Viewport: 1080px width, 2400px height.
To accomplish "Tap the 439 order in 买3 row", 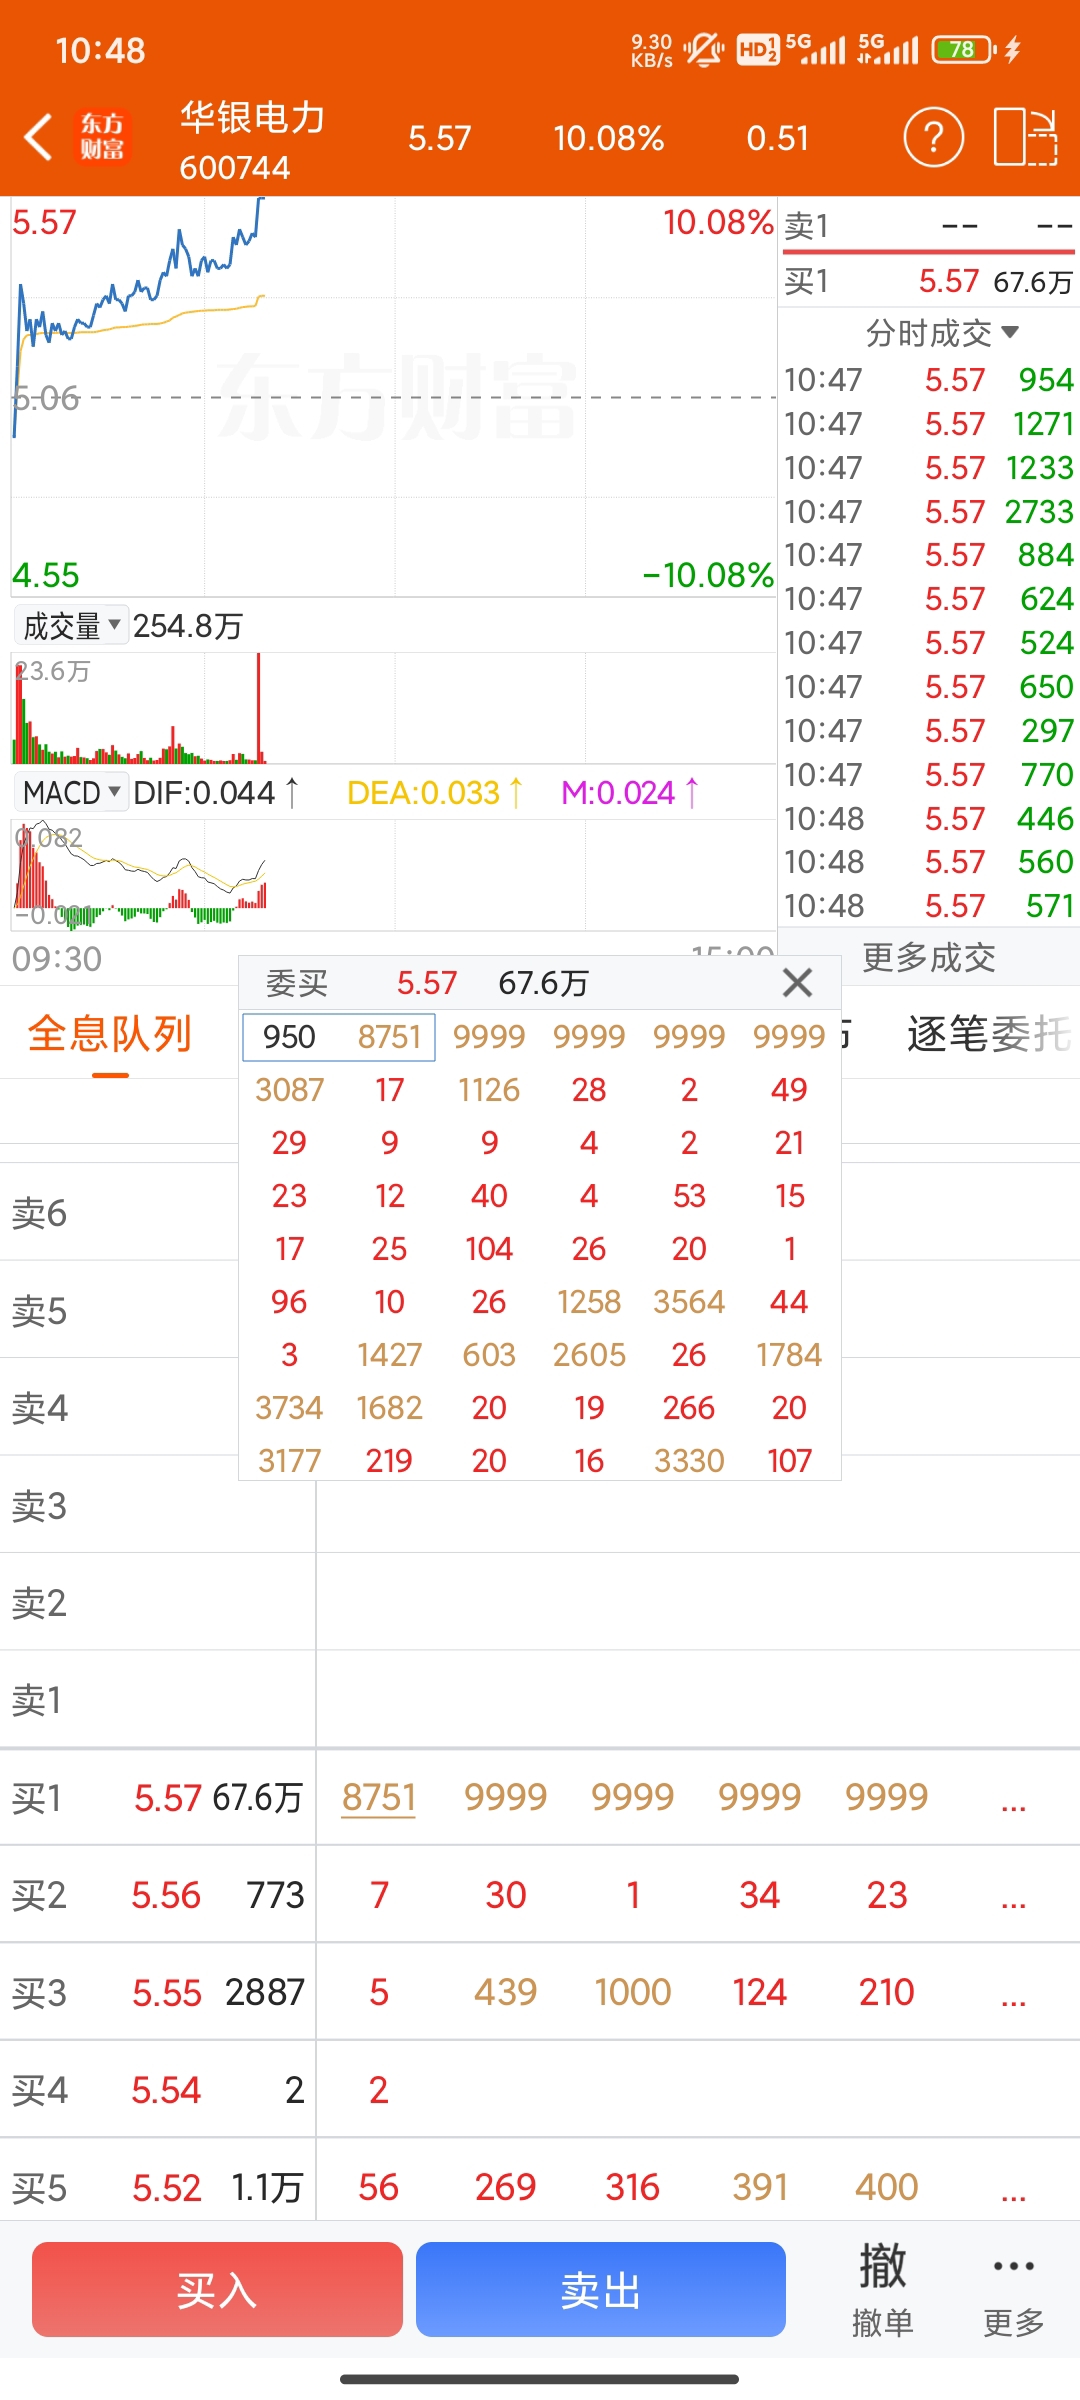I will (505, 1992).
